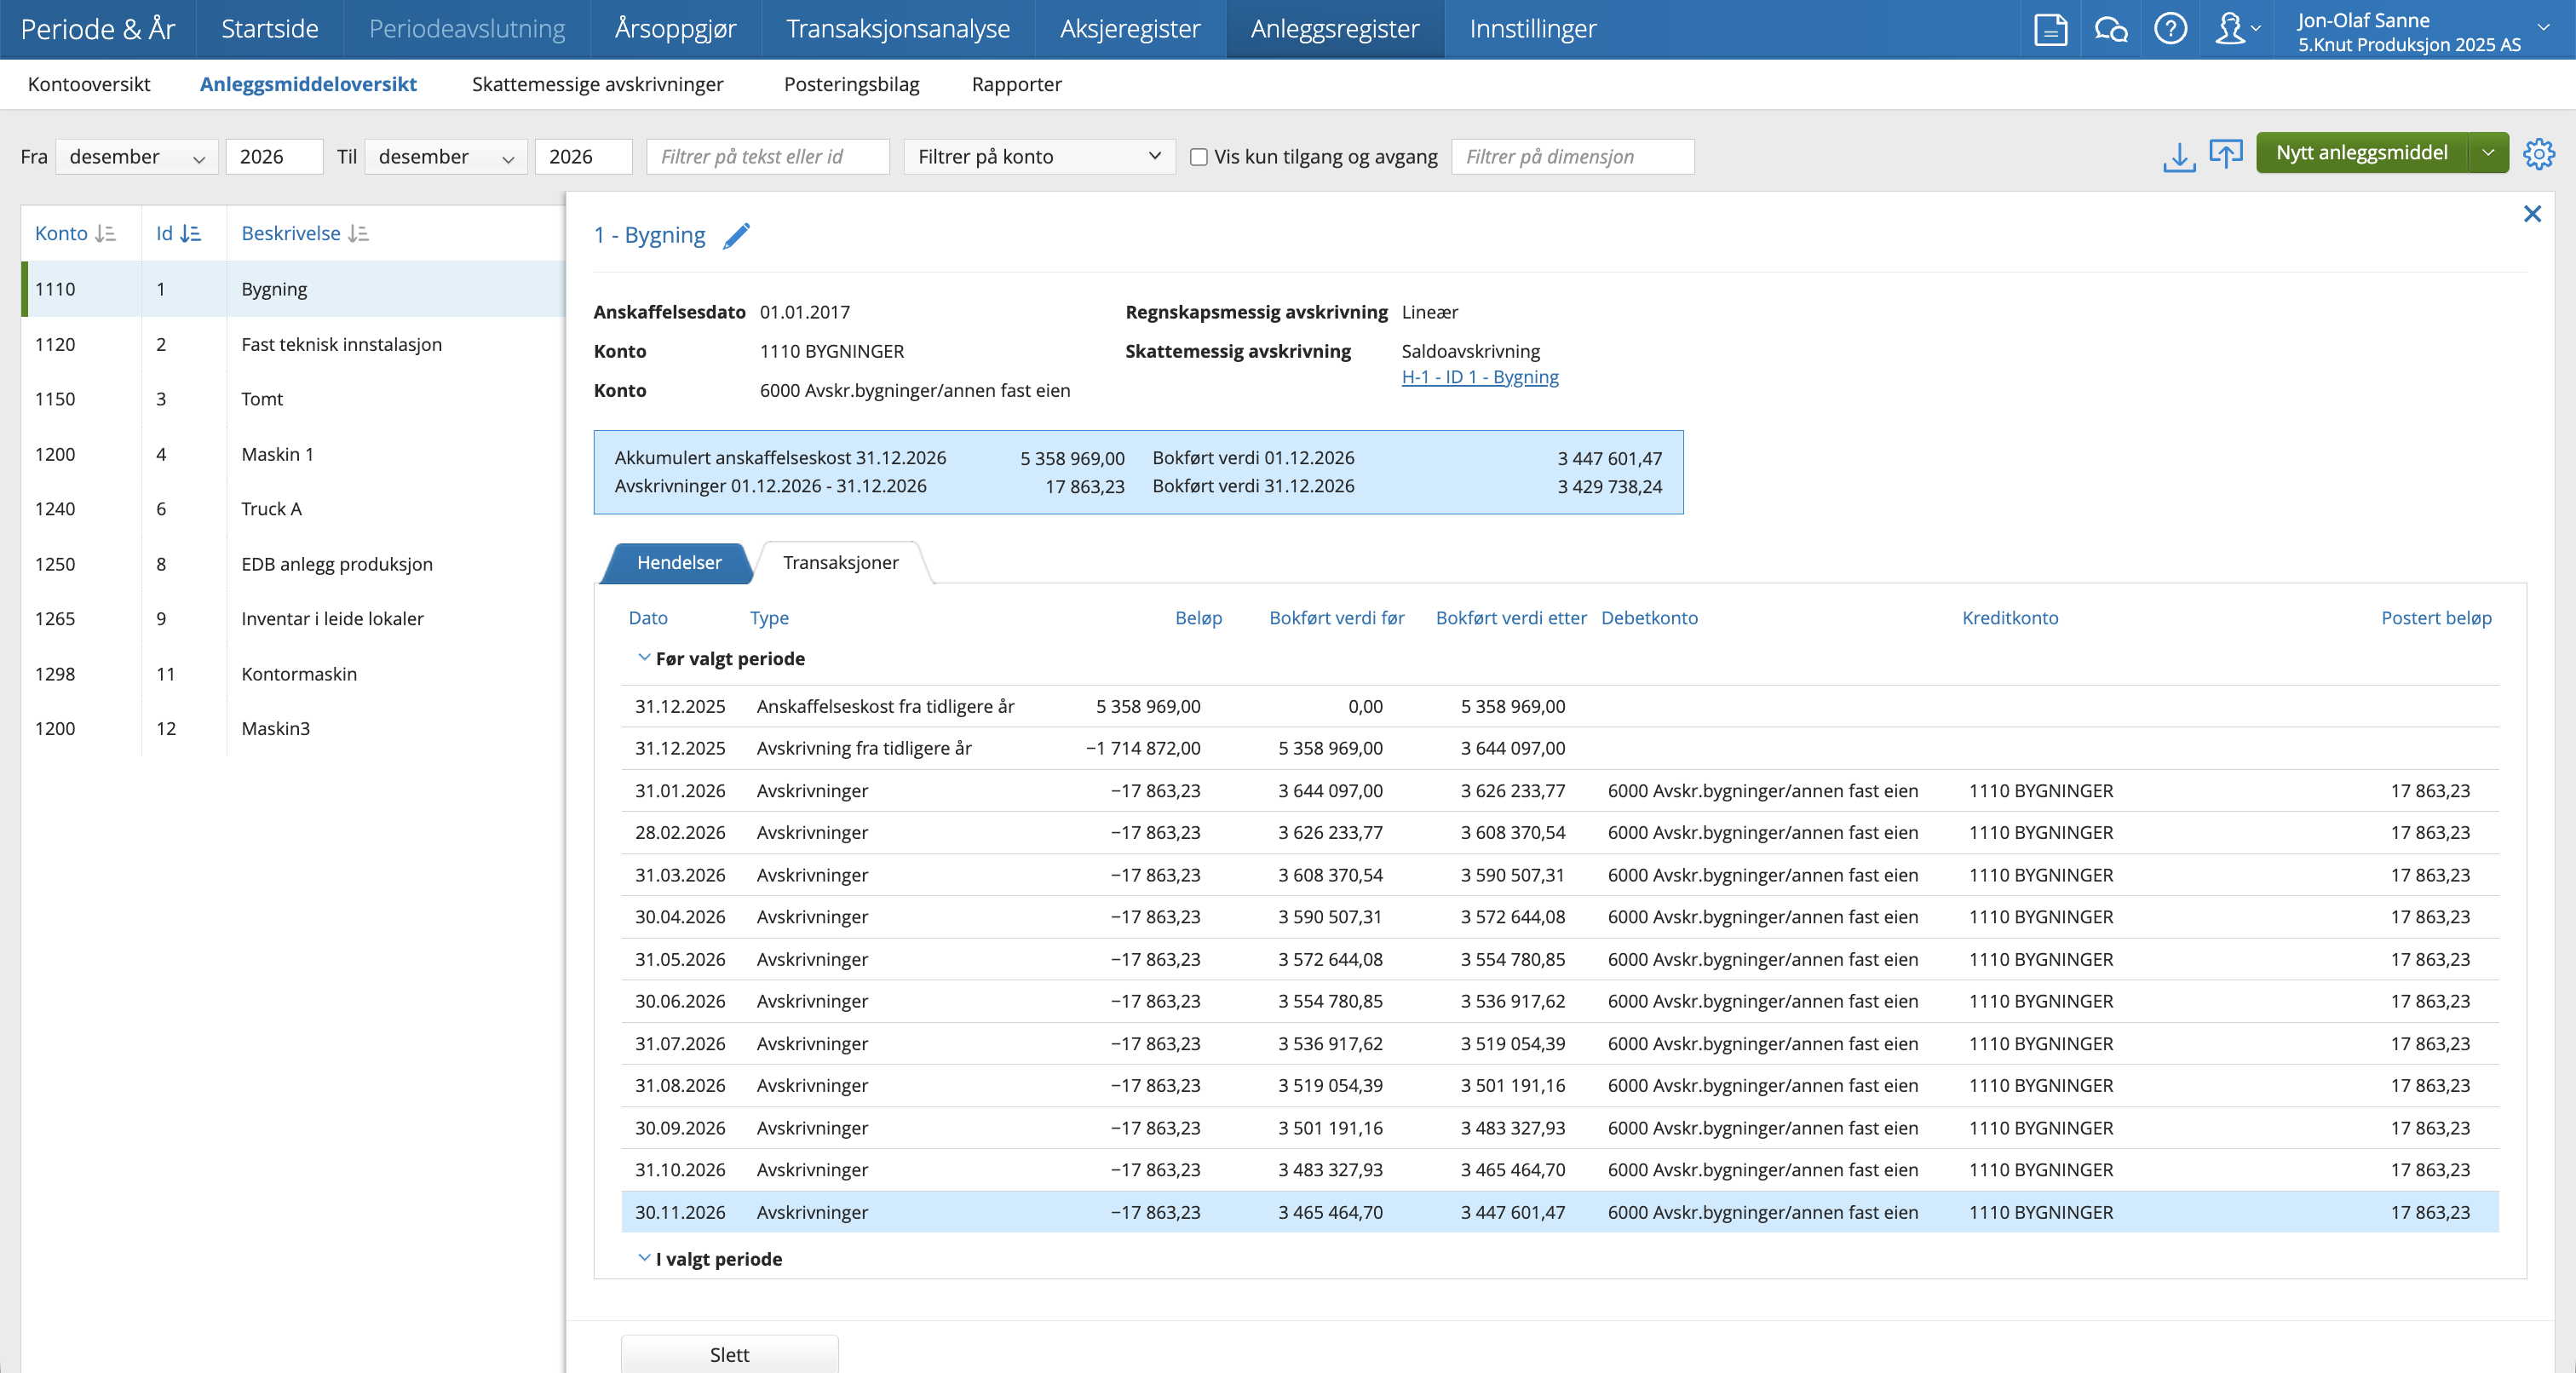Image resolution: width=2576 pixels, height=1373 pixels.
Task: Select the Truck A asset row
Action: click(x=293, y=509)
